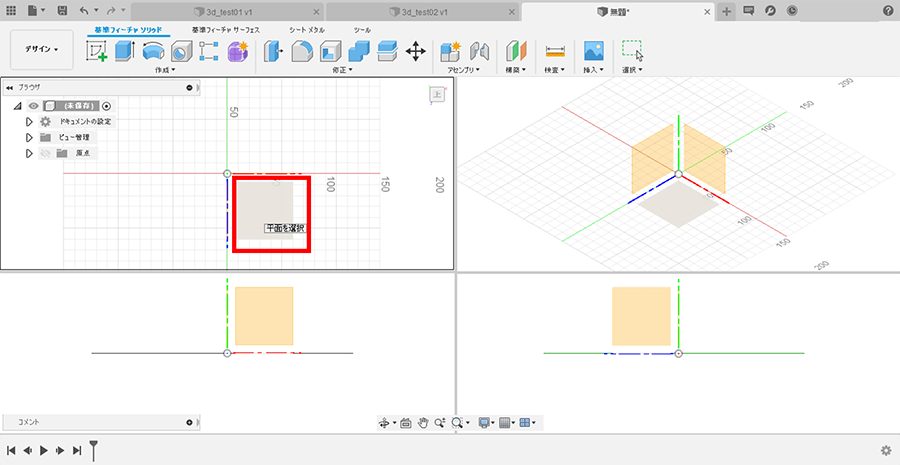Click the Offset Plane construct icon
The height and width of the screenshot is (465, 900).
(516, 52)
